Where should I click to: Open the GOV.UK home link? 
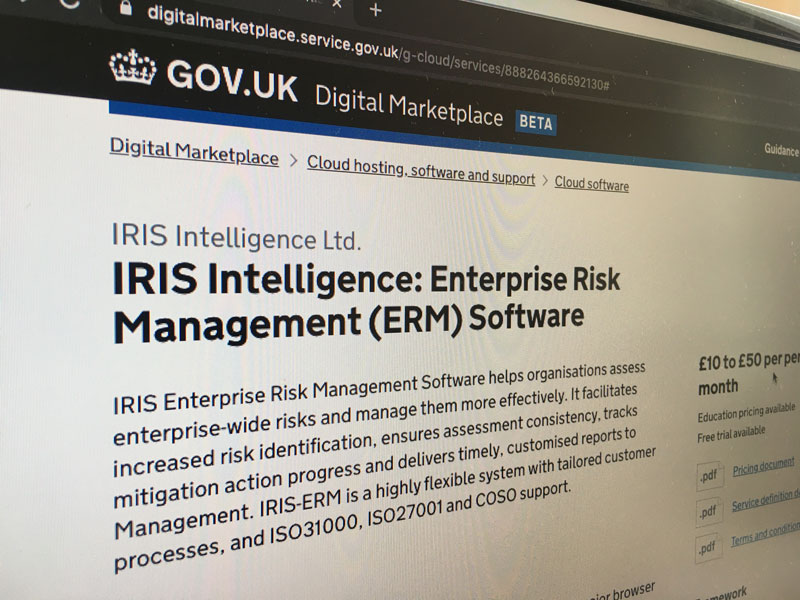pos(232,82)
